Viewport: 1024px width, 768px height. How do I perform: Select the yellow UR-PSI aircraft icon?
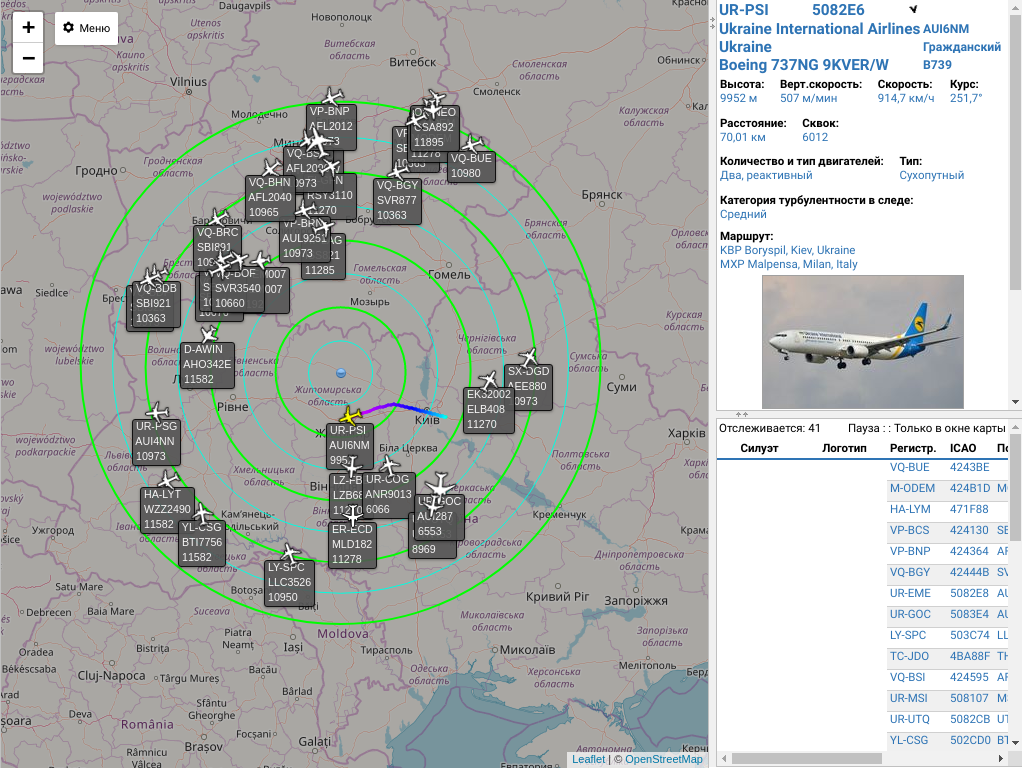pos(349,415)
